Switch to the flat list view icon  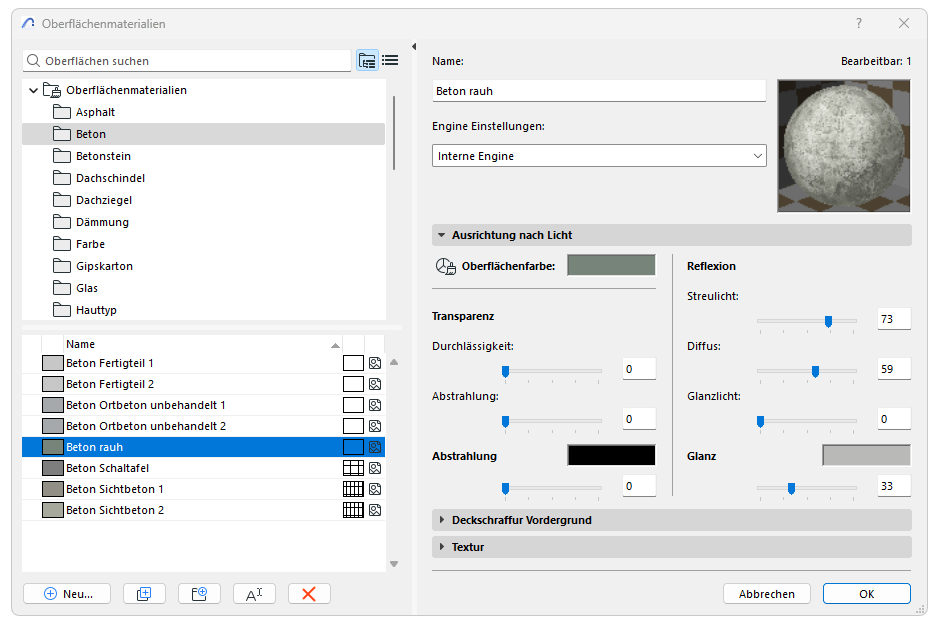pos(390,61)
